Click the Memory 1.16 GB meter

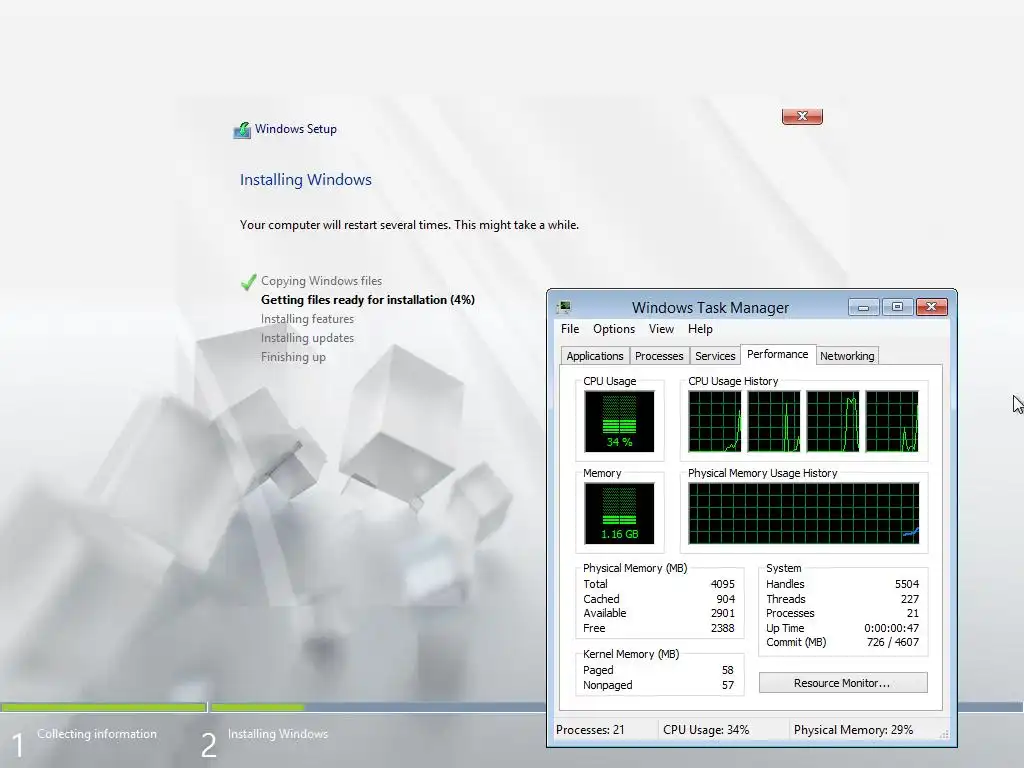[x=619, y=513]
